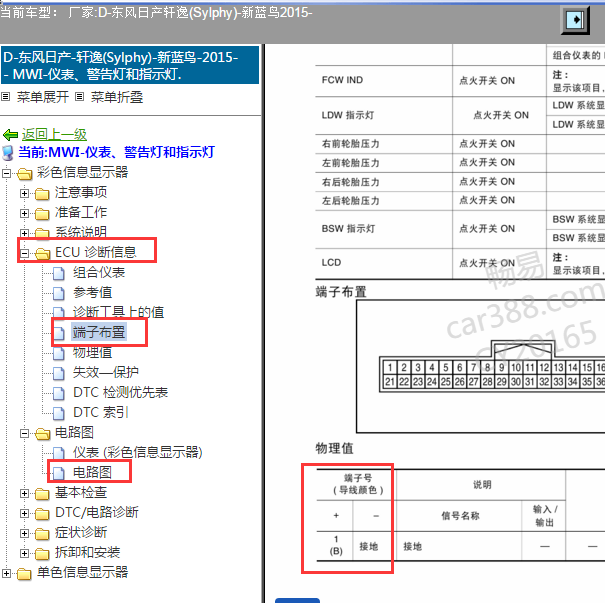
Task: Click the 单色信息显示器 folder icon
Action: pos(24,574)
